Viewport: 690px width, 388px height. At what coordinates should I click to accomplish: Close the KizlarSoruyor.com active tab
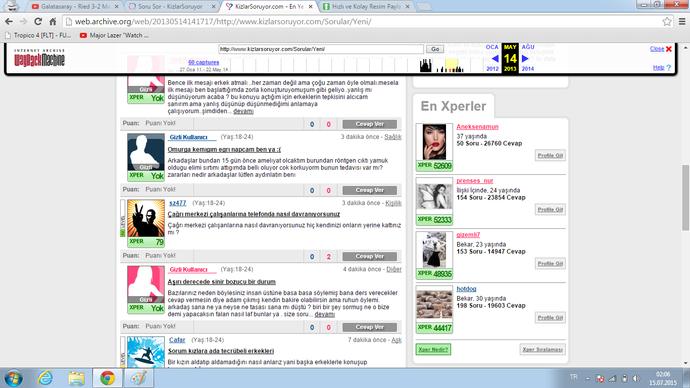pyautogui.click(x=311, y=7)
